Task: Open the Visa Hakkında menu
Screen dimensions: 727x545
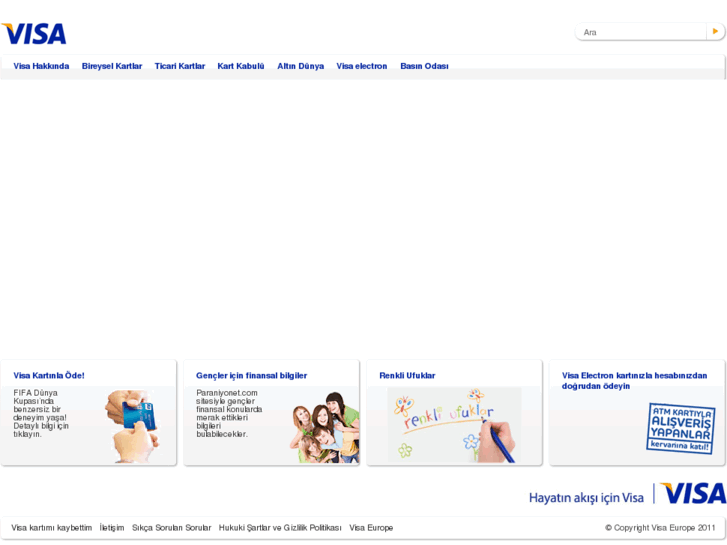Action: click(41, 66)
